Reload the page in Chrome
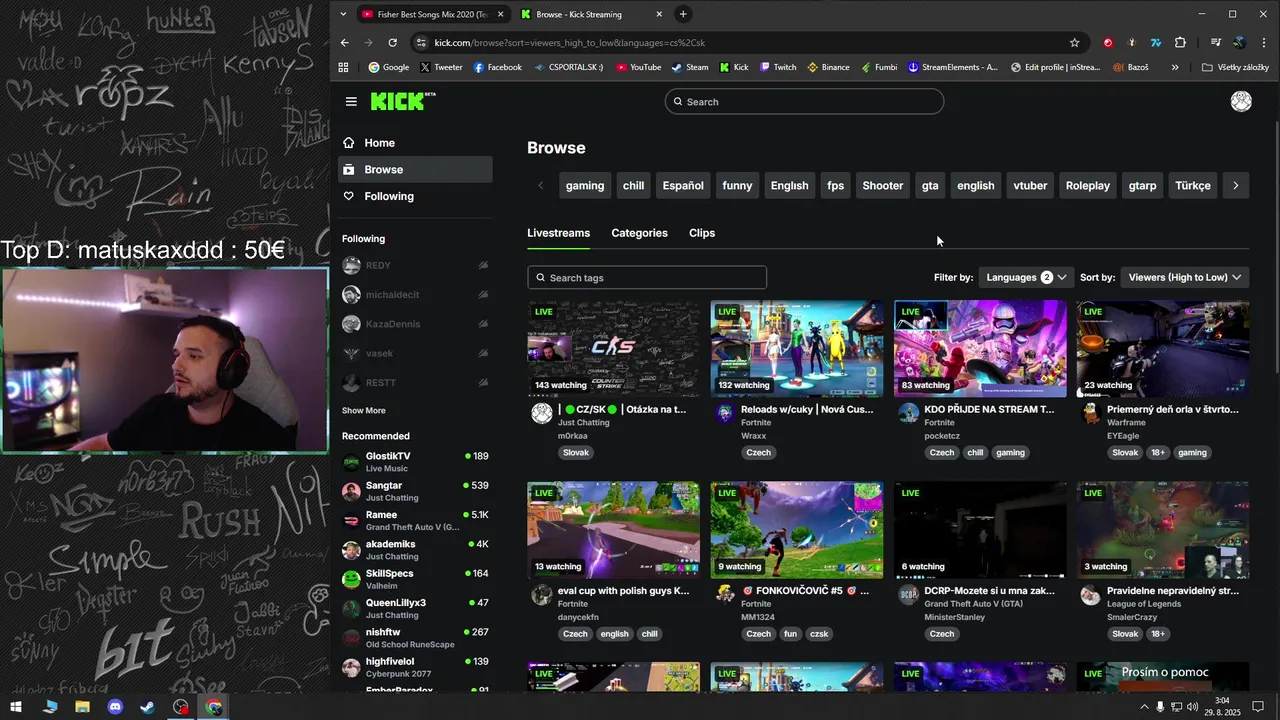This screenshot has height=720, width=1280. point(393,43)
